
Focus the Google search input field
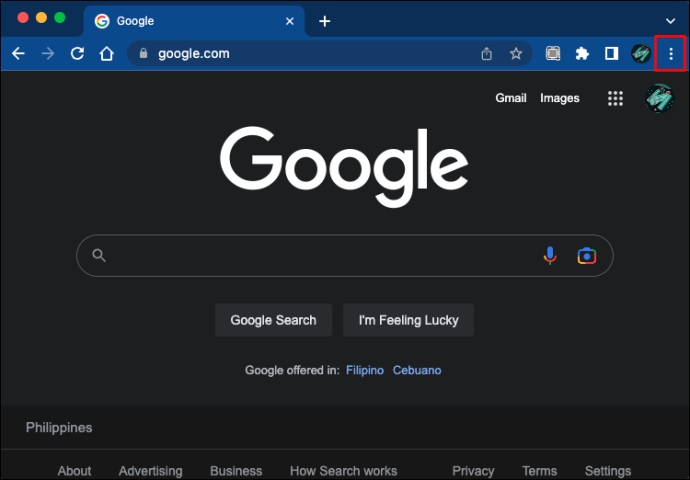click(321, 256)
